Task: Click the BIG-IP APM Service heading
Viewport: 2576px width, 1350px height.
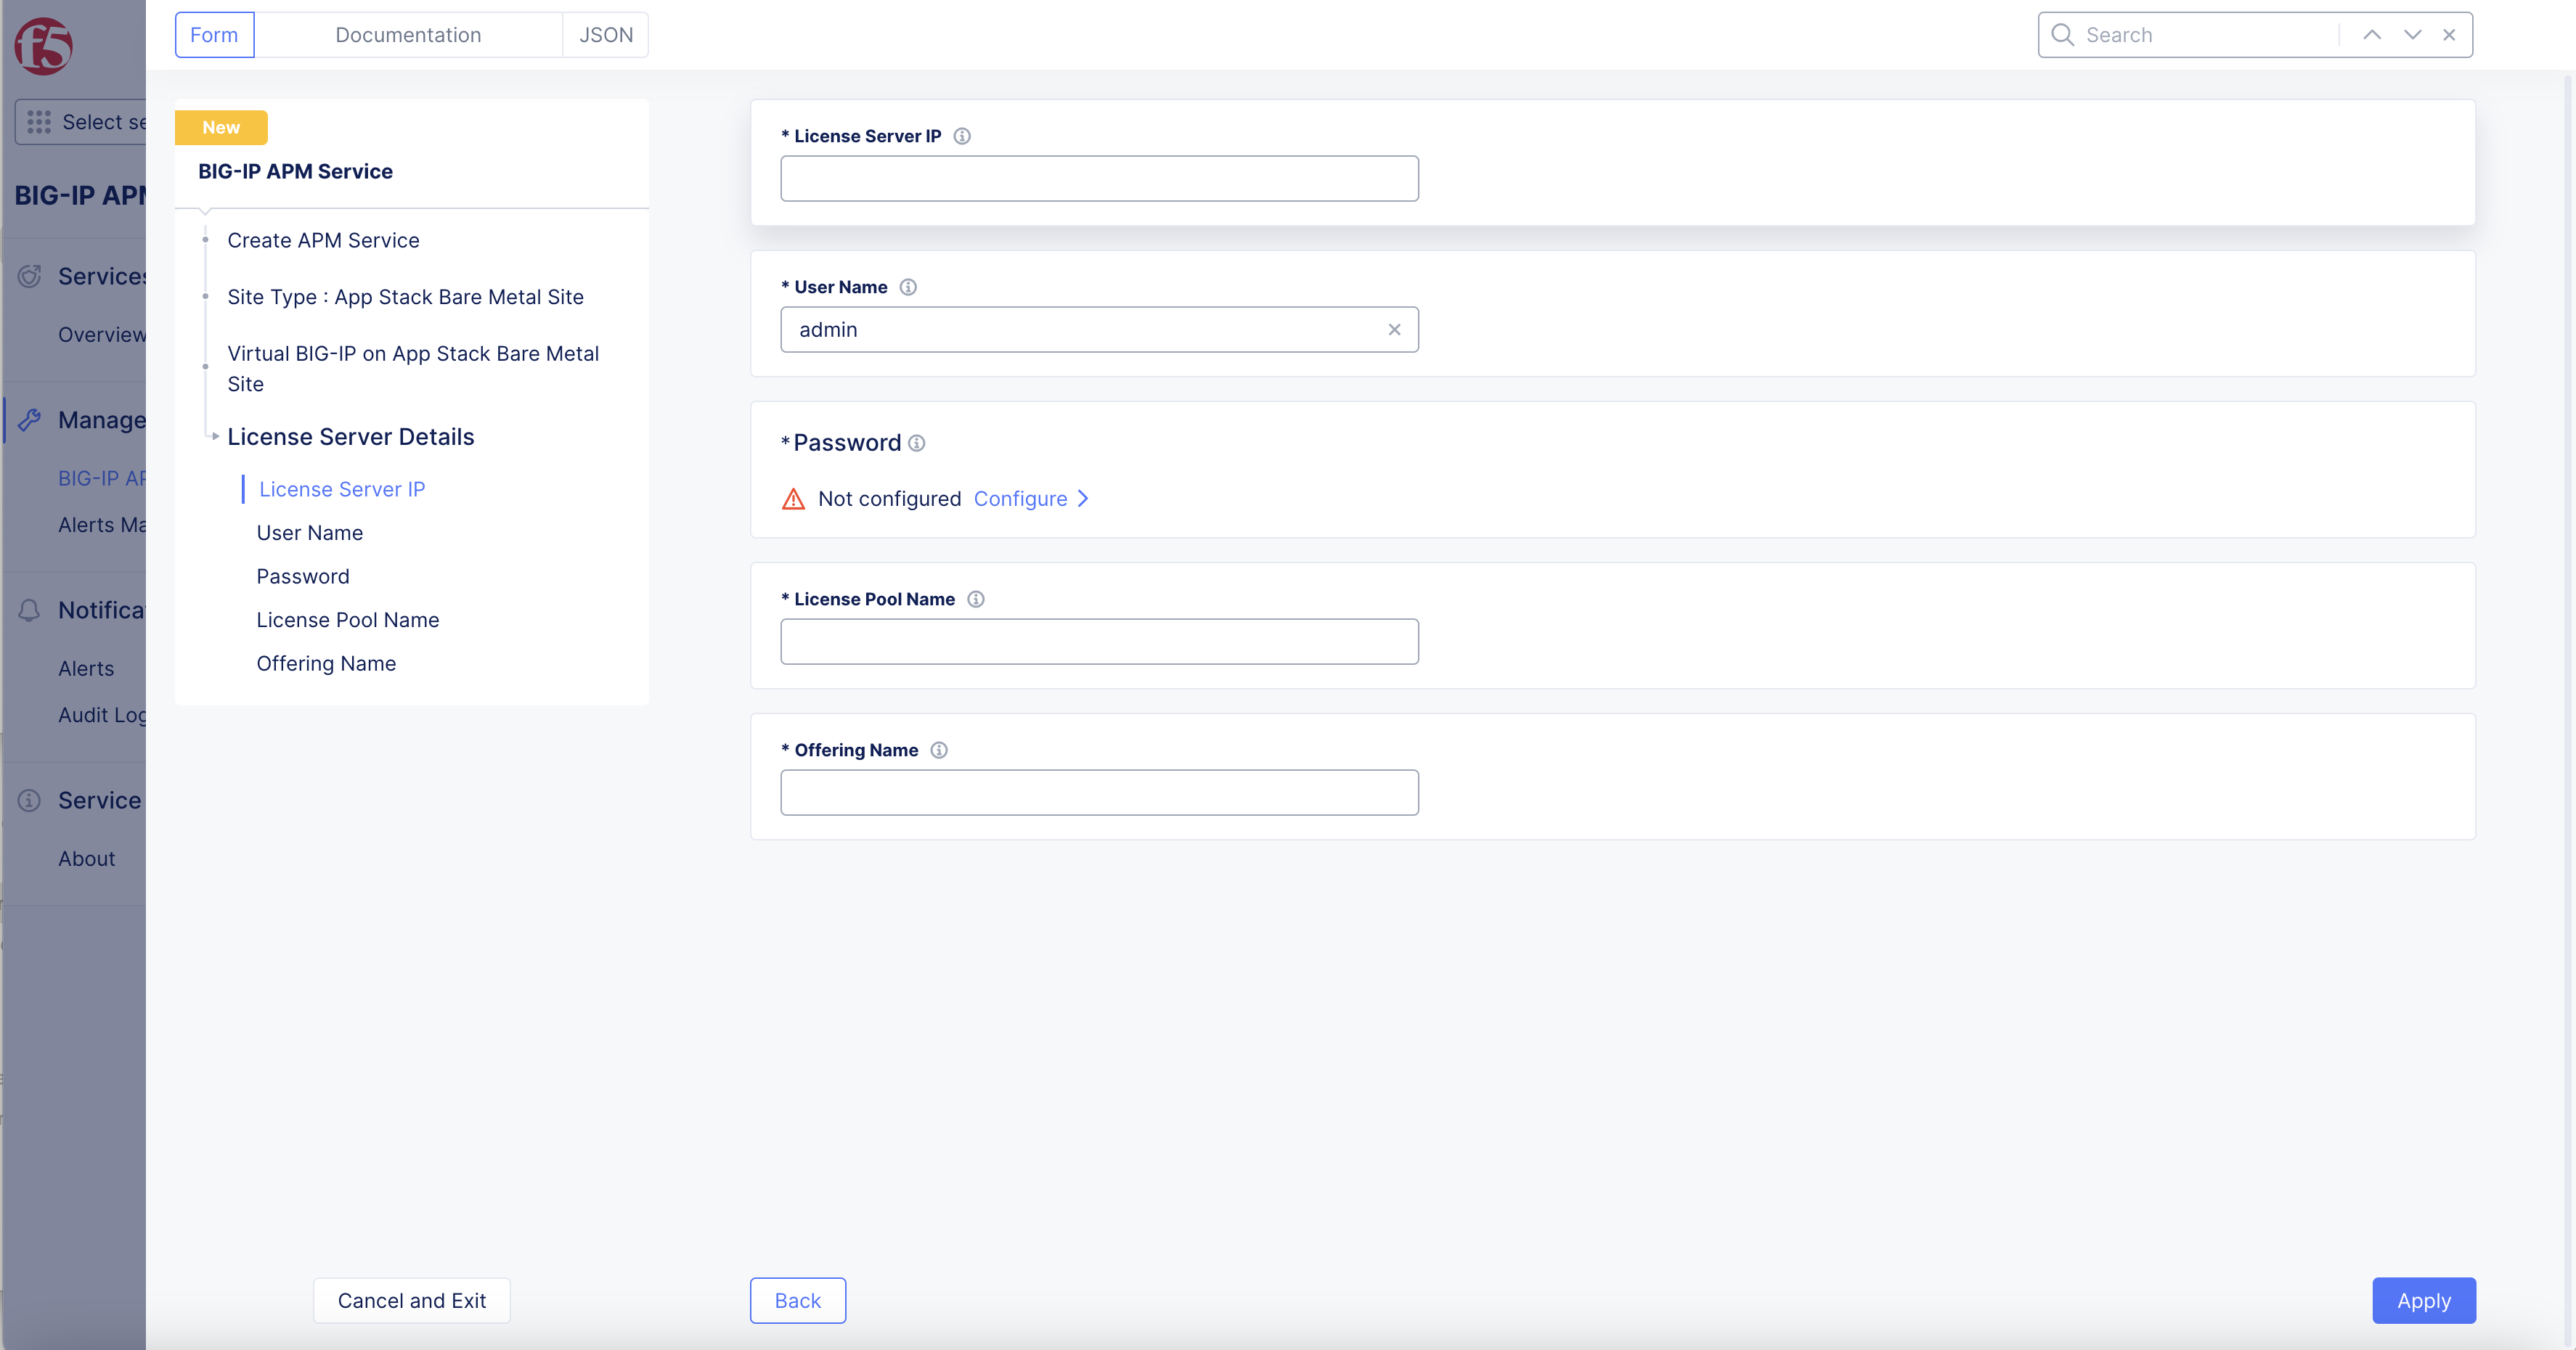Action: pyautogui.click(x=295, y=172)
